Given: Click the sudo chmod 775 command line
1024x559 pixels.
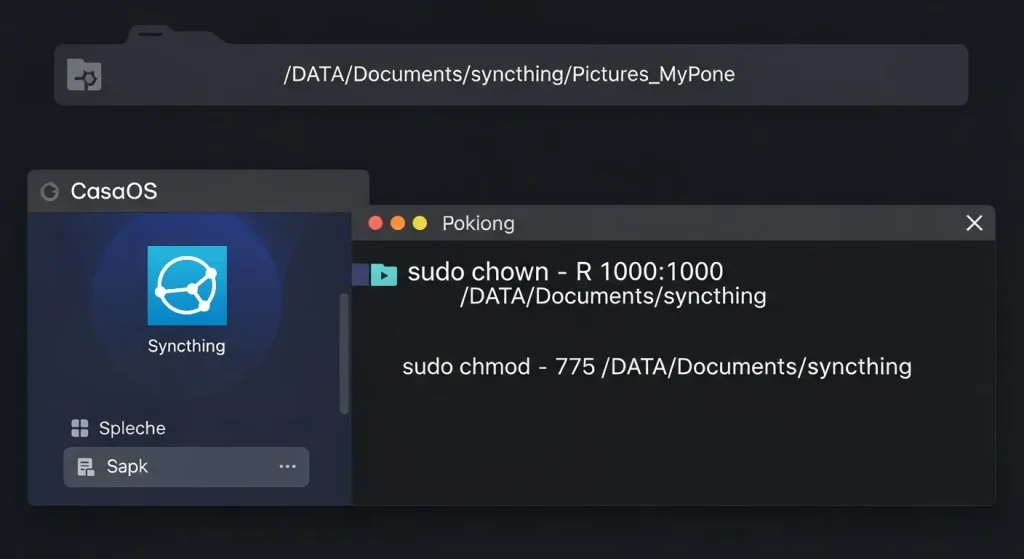Looking at the screenshot, I should pos(656,367).
